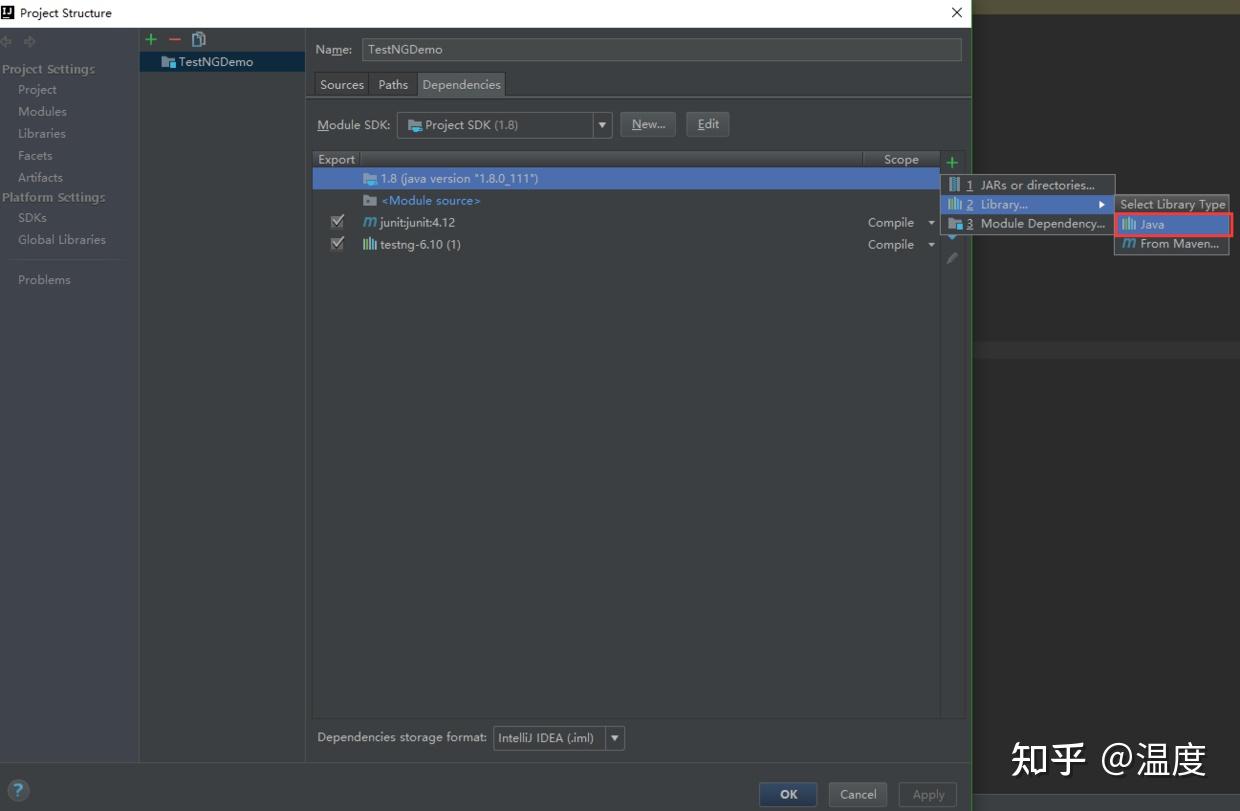The image size is (1240, 811).
Task: Open the help question mark icon
Action: coord(18,790)
